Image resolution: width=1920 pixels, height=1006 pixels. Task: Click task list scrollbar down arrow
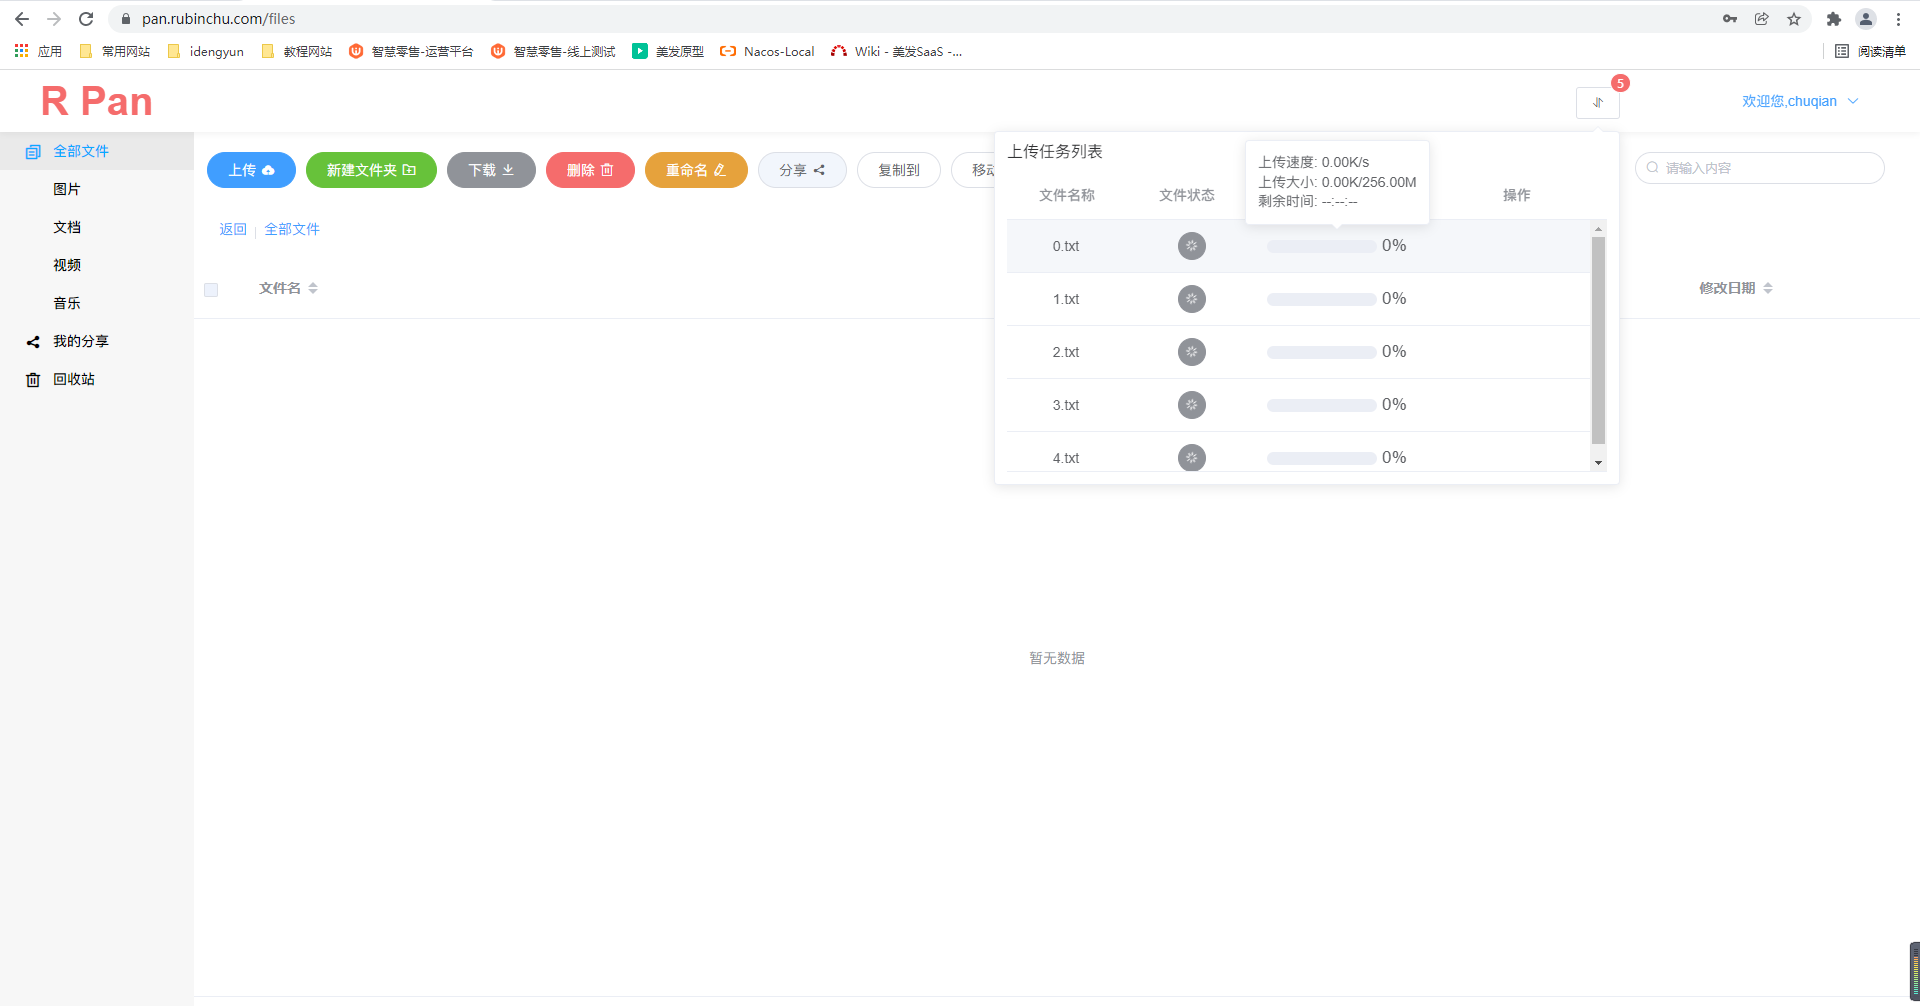[1598, 462]
